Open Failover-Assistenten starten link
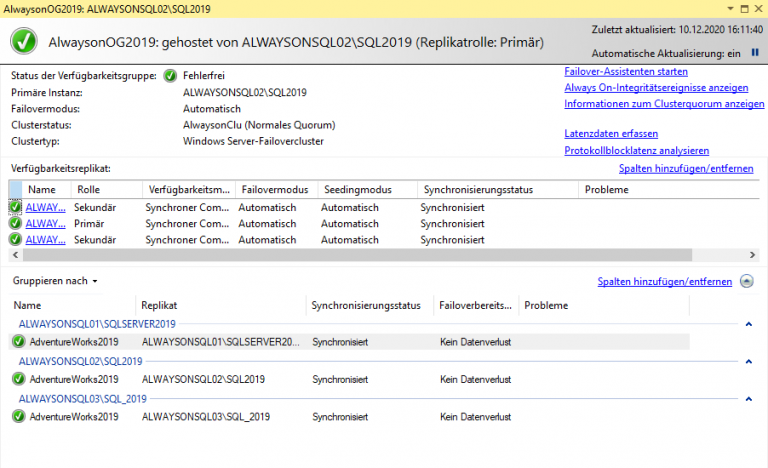Screen dimensions: 768x468 click(x=626, y=72)
